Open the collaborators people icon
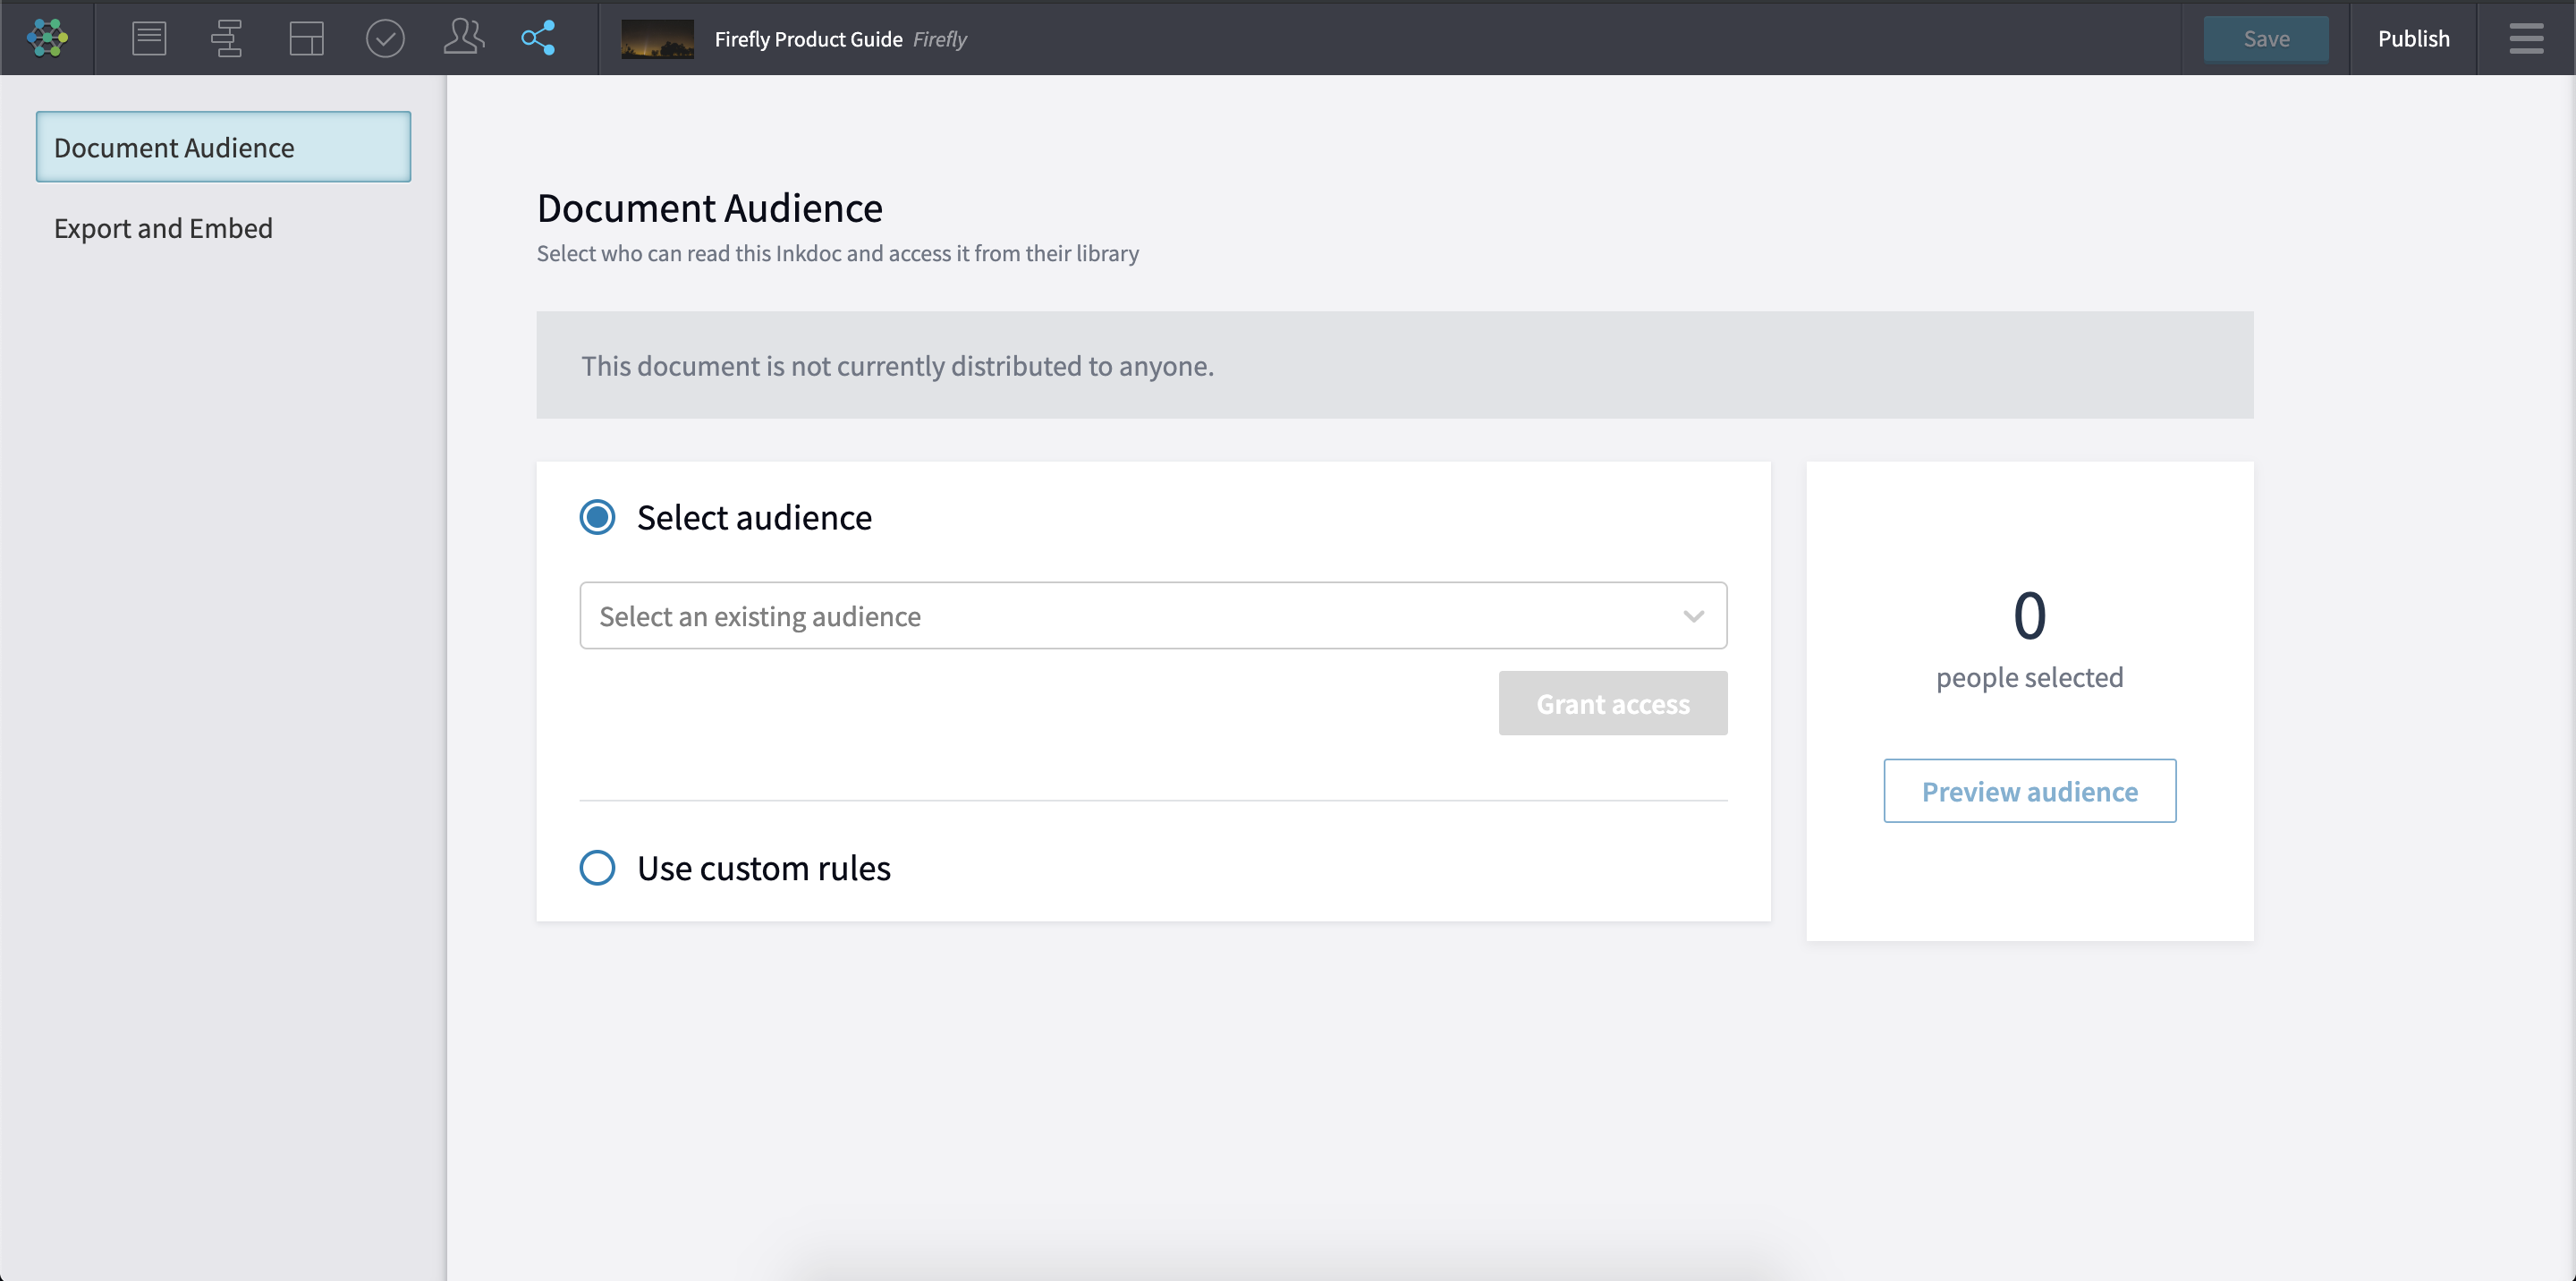This screenshot has height=1281, width=2576. (x=463, y=38)
